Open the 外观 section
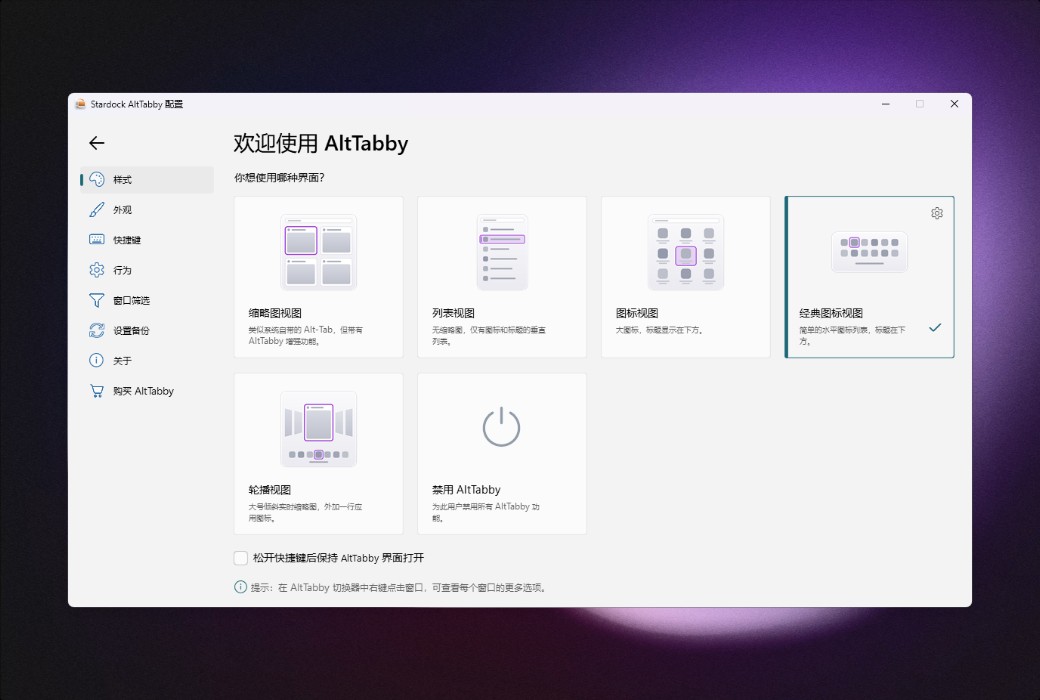 (x=147, y=210)
